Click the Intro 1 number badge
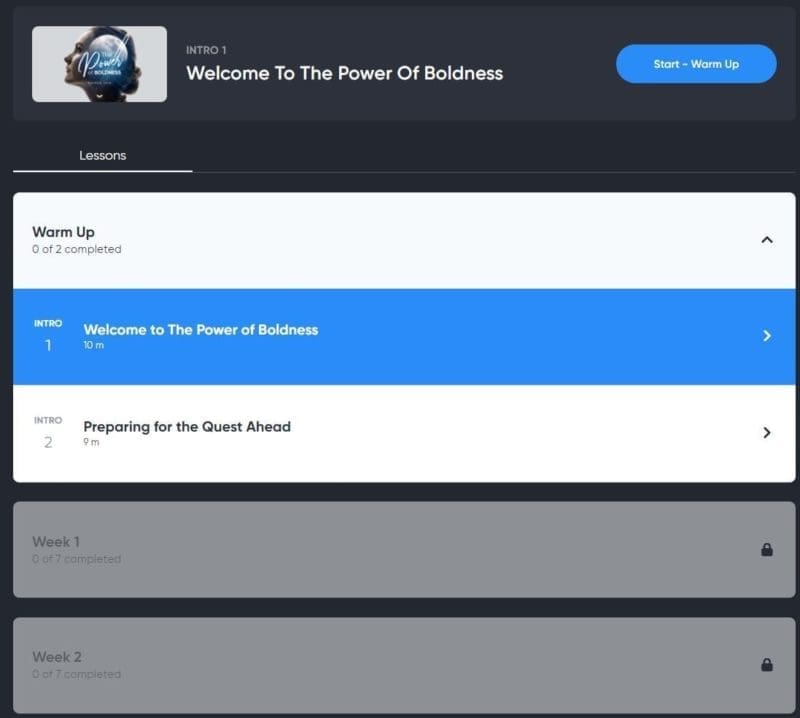Screen dimensions: 800x718 pos(48,336)
